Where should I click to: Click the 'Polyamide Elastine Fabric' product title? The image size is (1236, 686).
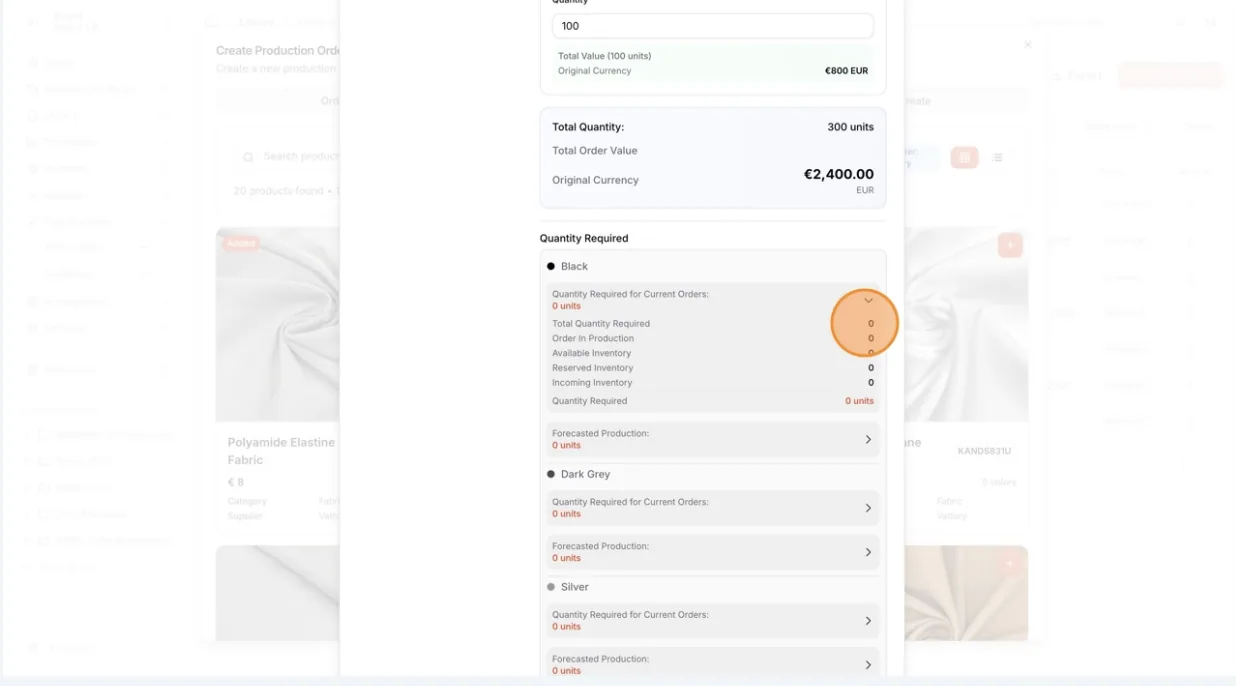click(281, 451)
